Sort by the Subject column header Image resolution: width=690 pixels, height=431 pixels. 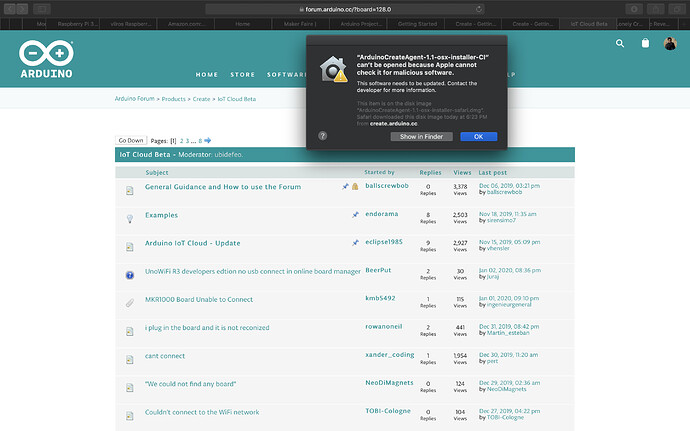157,173
